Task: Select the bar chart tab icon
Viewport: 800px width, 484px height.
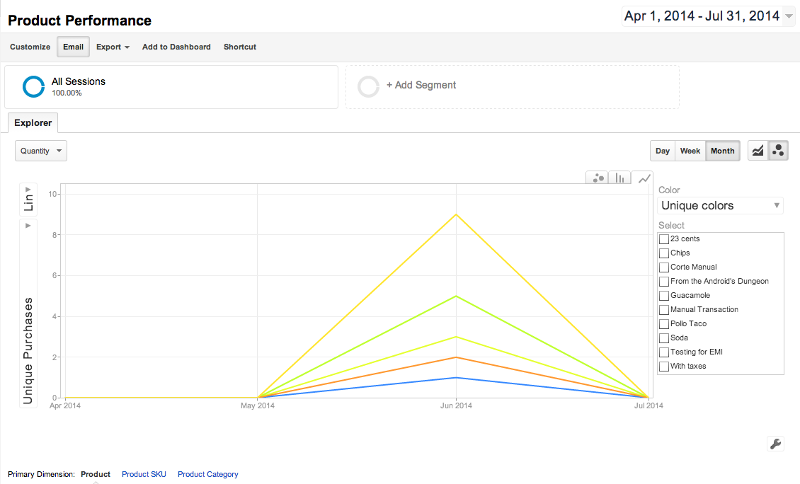Action: click(620, 177)
